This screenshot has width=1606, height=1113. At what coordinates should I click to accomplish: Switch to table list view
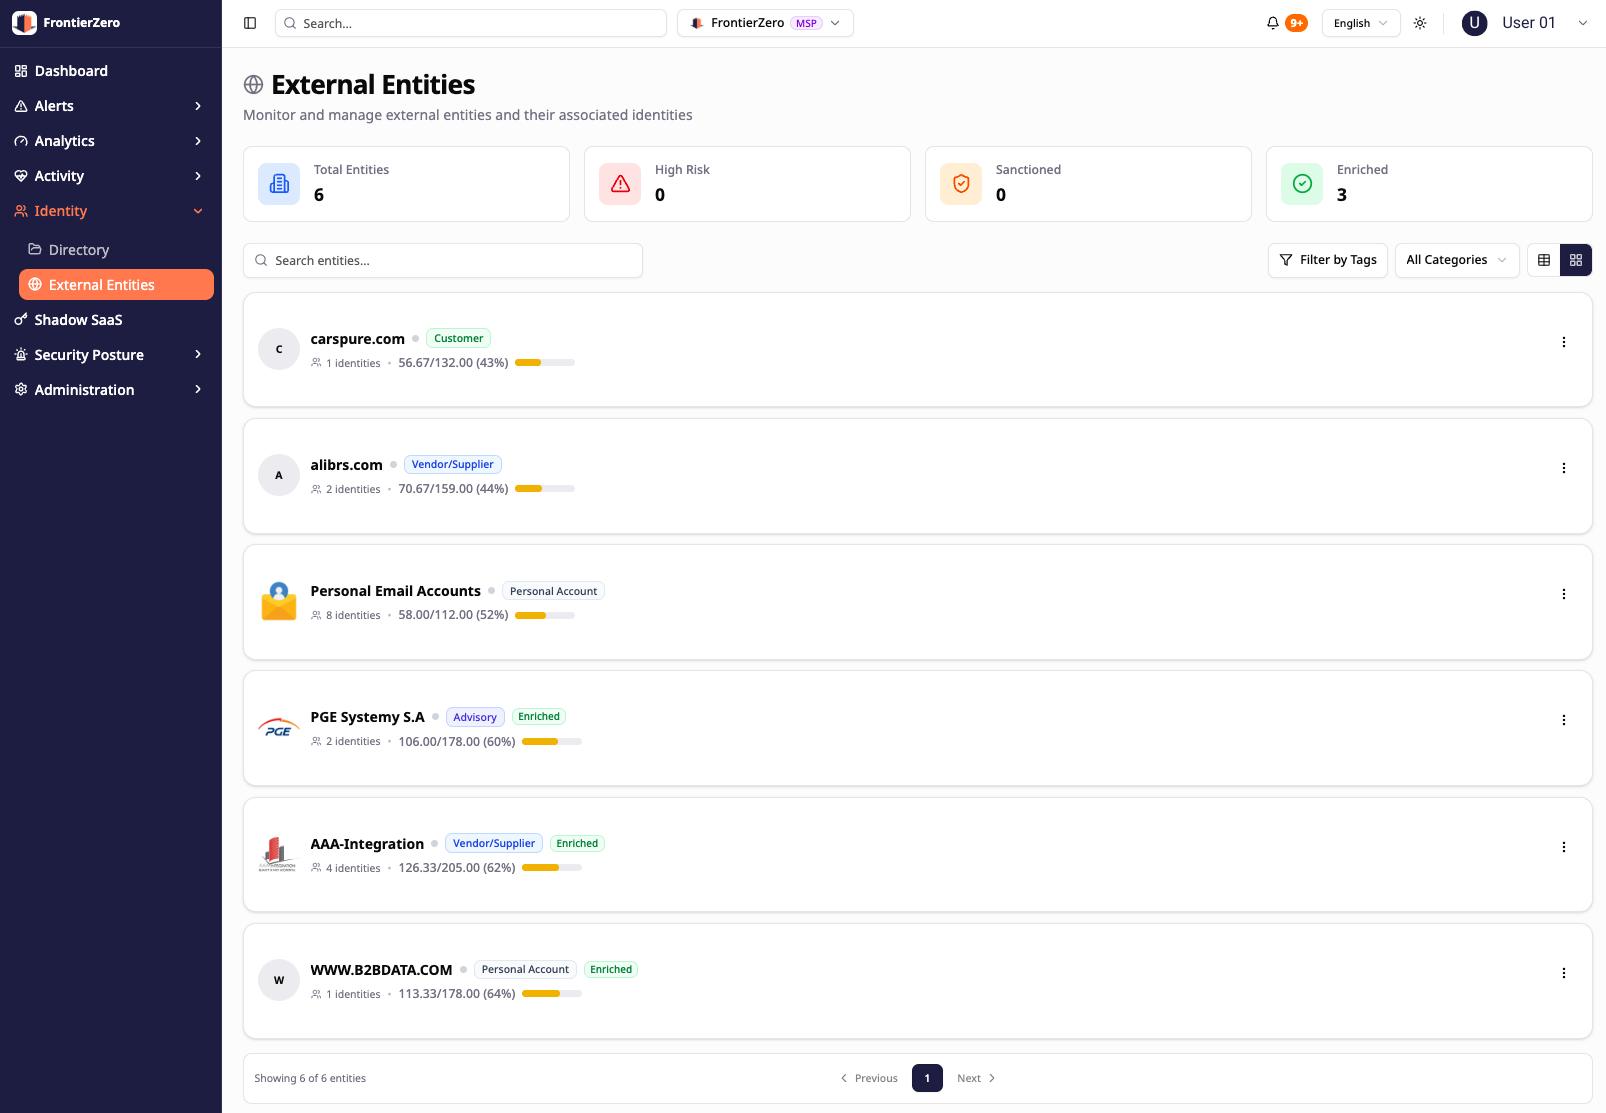1544,260
